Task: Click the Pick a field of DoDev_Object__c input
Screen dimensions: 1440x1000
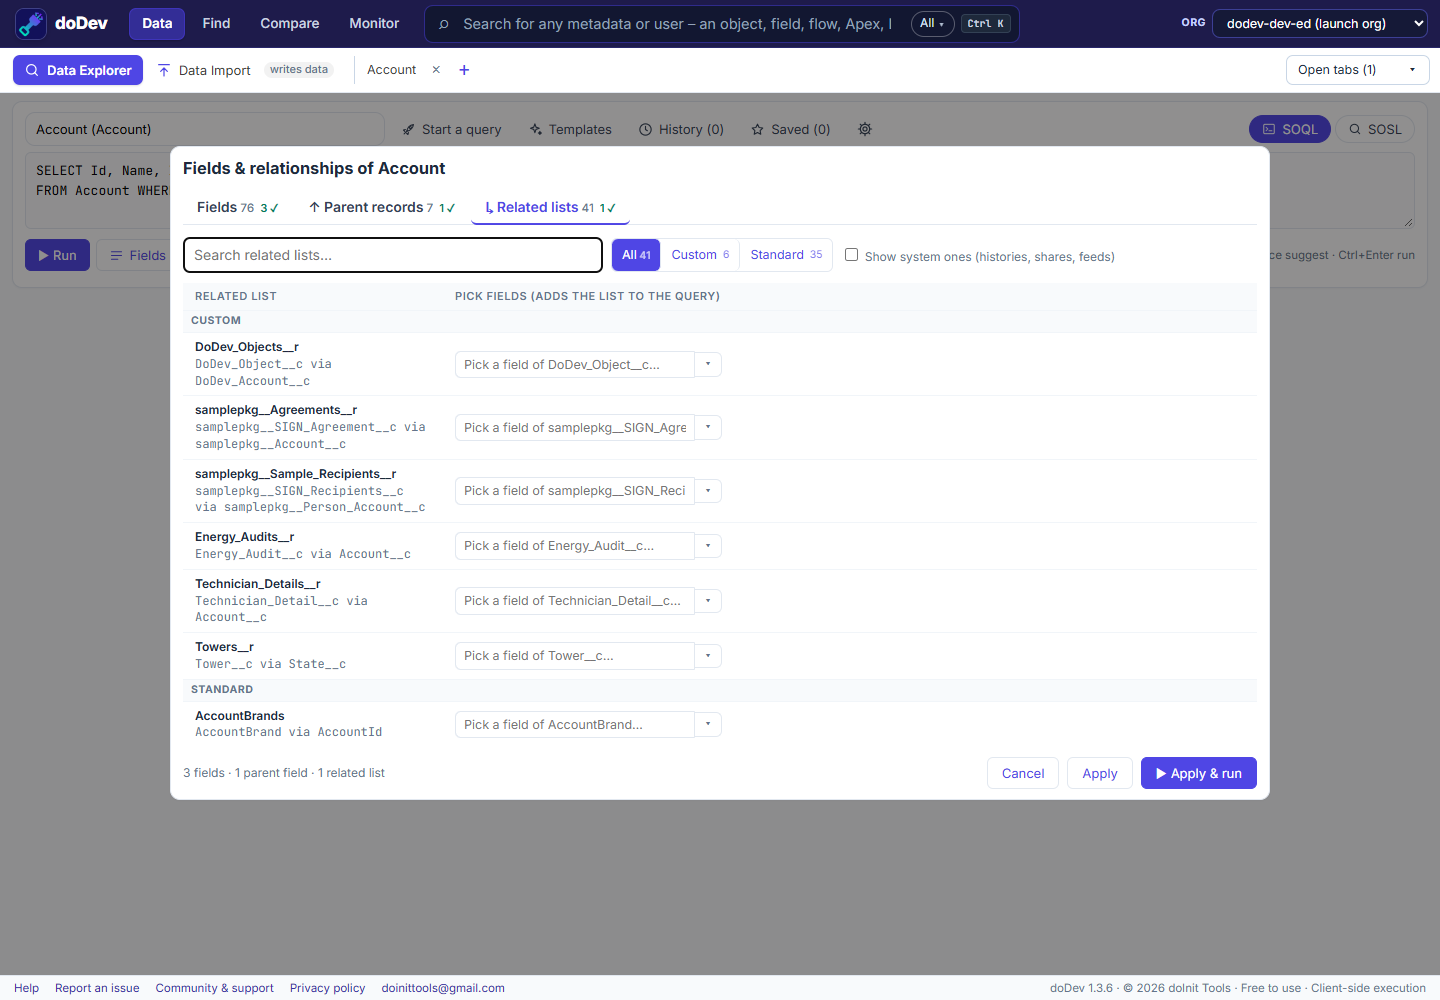Action: click(x=575, y=364)
